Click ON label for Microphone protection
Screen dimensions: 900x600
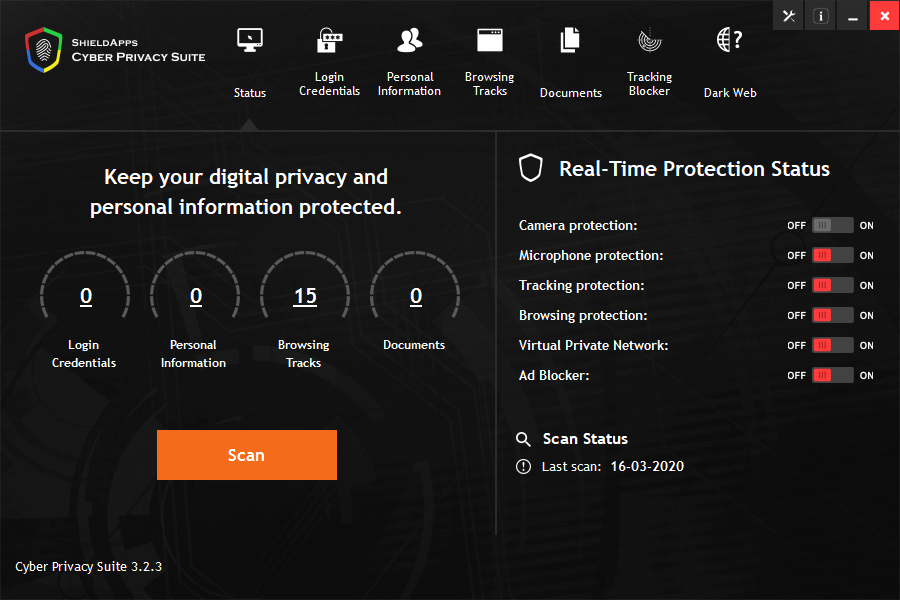click(867, 256)
